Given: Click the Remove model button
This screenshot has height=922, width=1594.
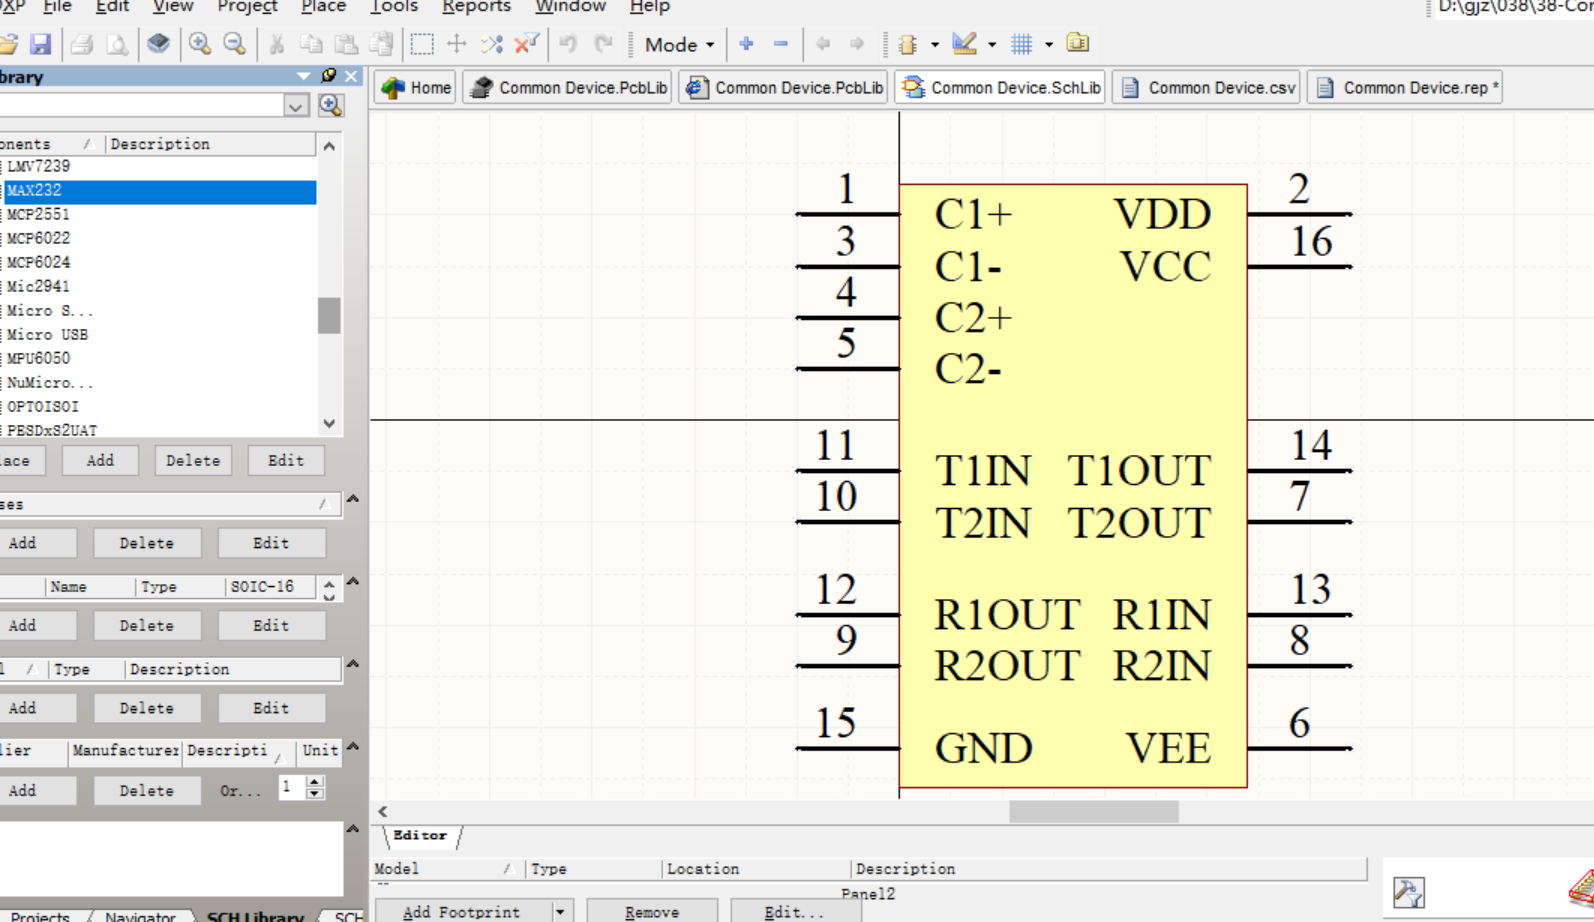Looking at the screenshot, I should (x=652, y=912).
